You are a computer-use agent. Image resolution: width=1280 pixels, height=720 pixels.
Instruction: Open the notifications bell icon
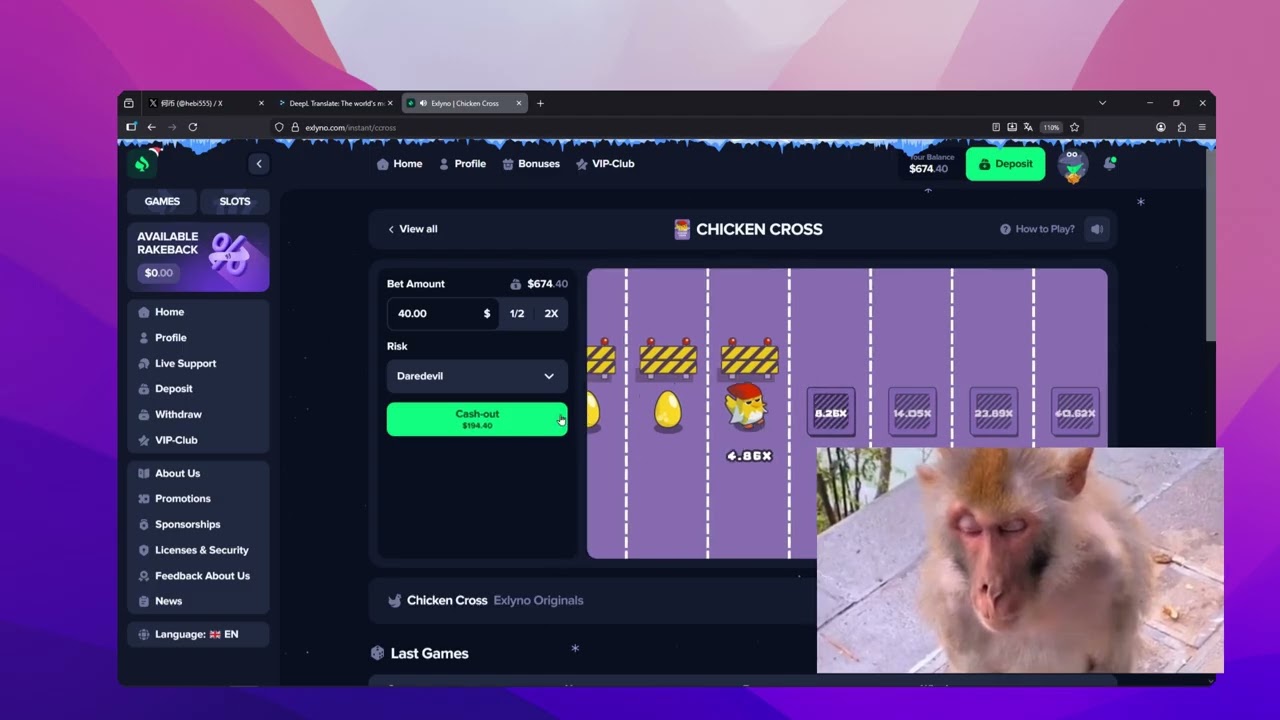[x=1109, y=163]
